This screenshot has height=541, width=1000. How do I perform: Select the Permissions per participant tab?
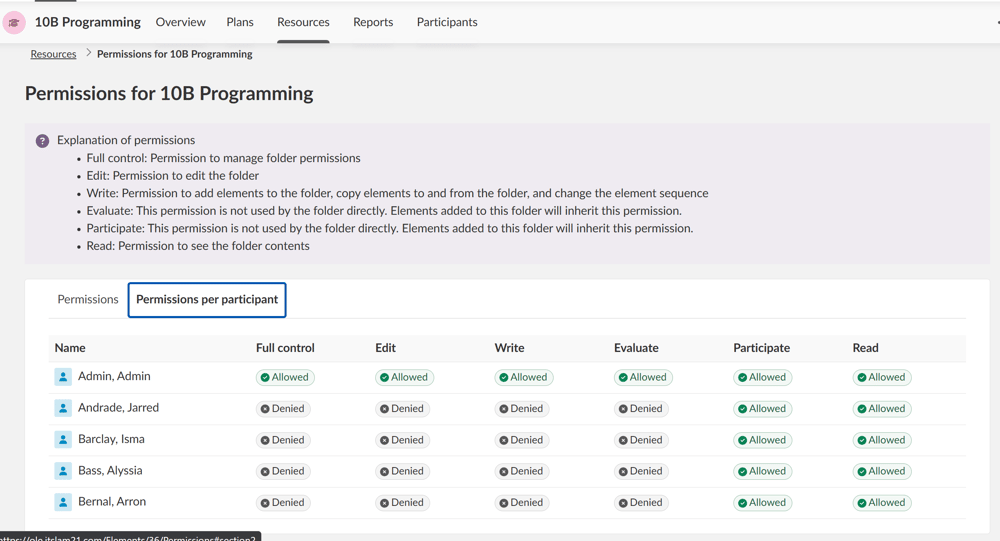click(x=207, y=299)
